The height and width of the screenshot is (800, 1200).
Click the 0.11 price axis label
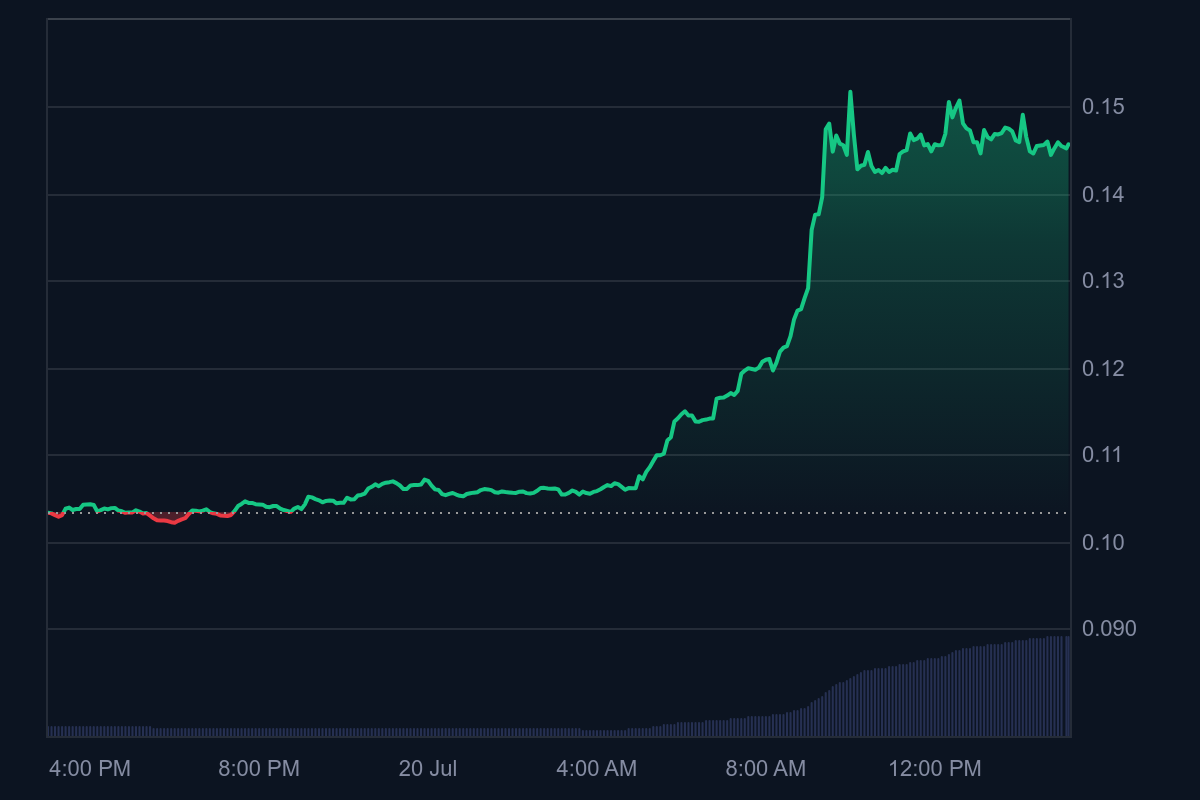click(x=1103, y=455)
